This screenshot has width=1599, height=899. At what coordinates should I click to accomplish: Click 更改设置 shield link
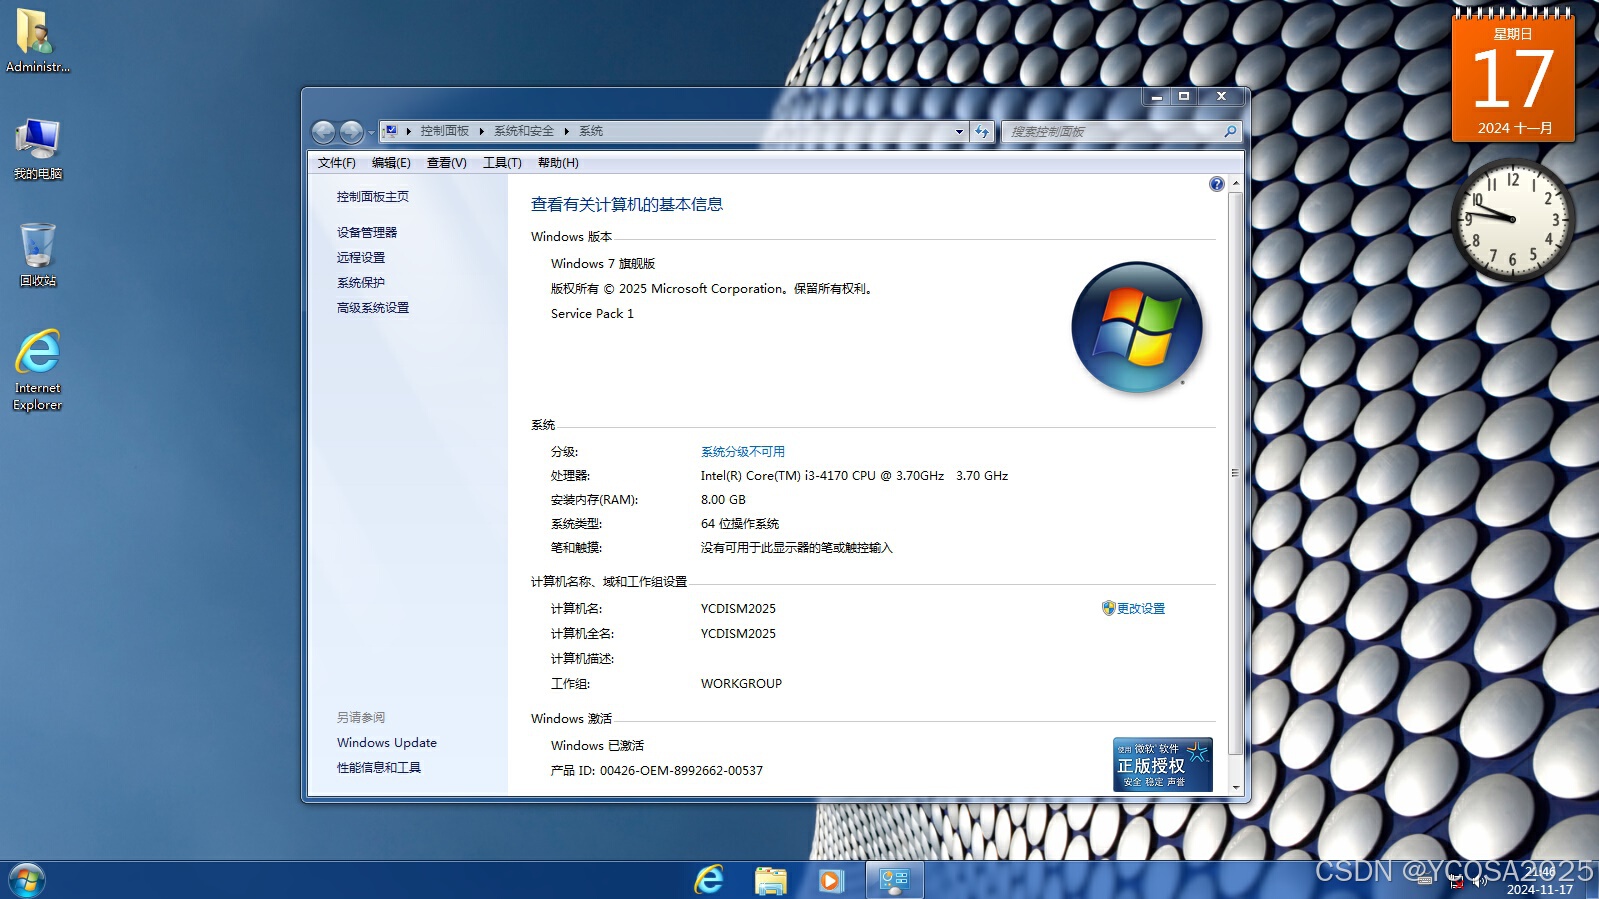point(1134,608)
